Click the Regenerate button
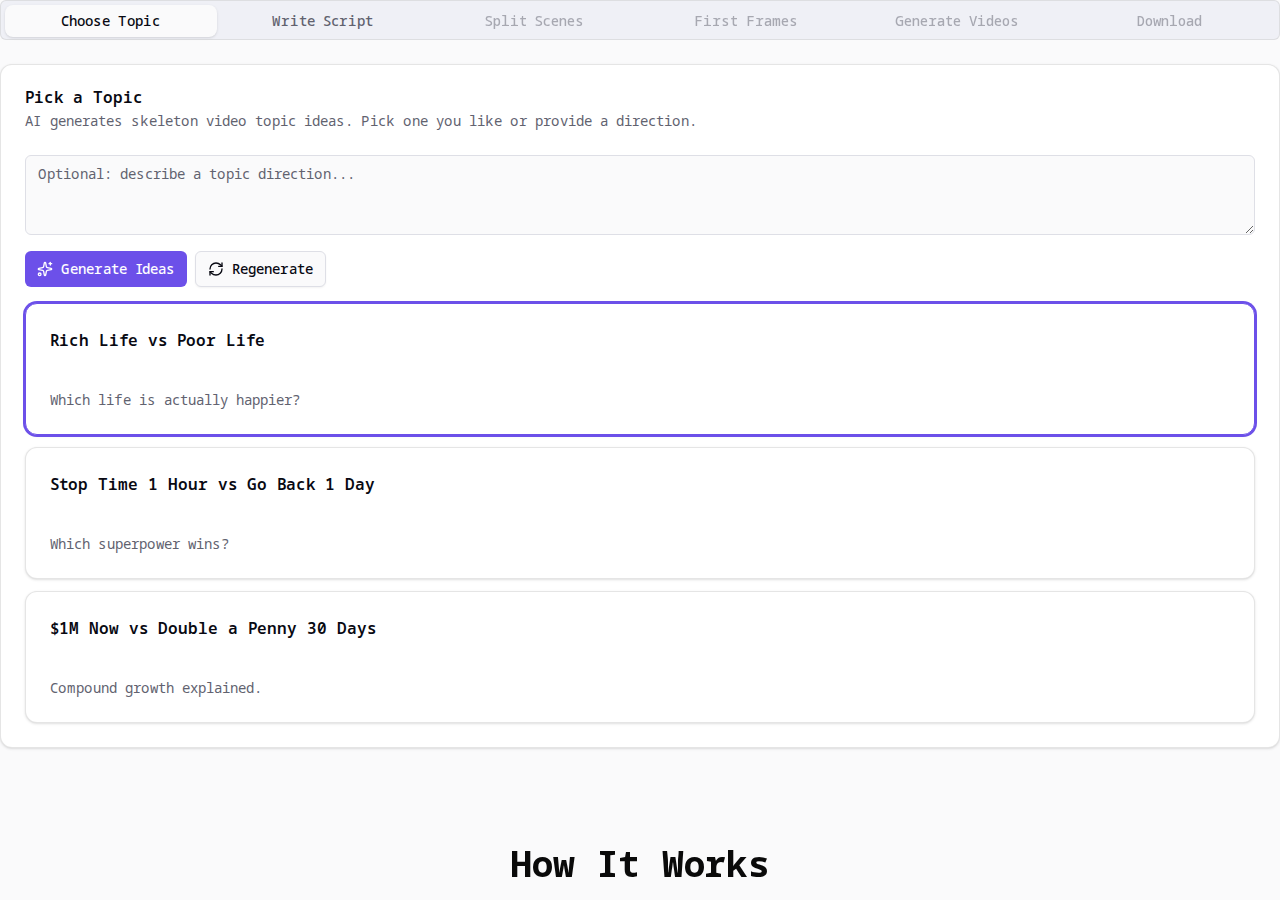This screenshot has height=900, width=1280. (x=260, y=269)
